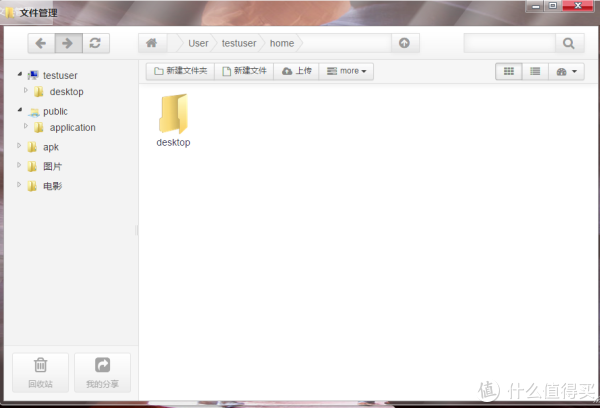
Task: Open 我的分享 my shares
Action: (x=102, y=372)
